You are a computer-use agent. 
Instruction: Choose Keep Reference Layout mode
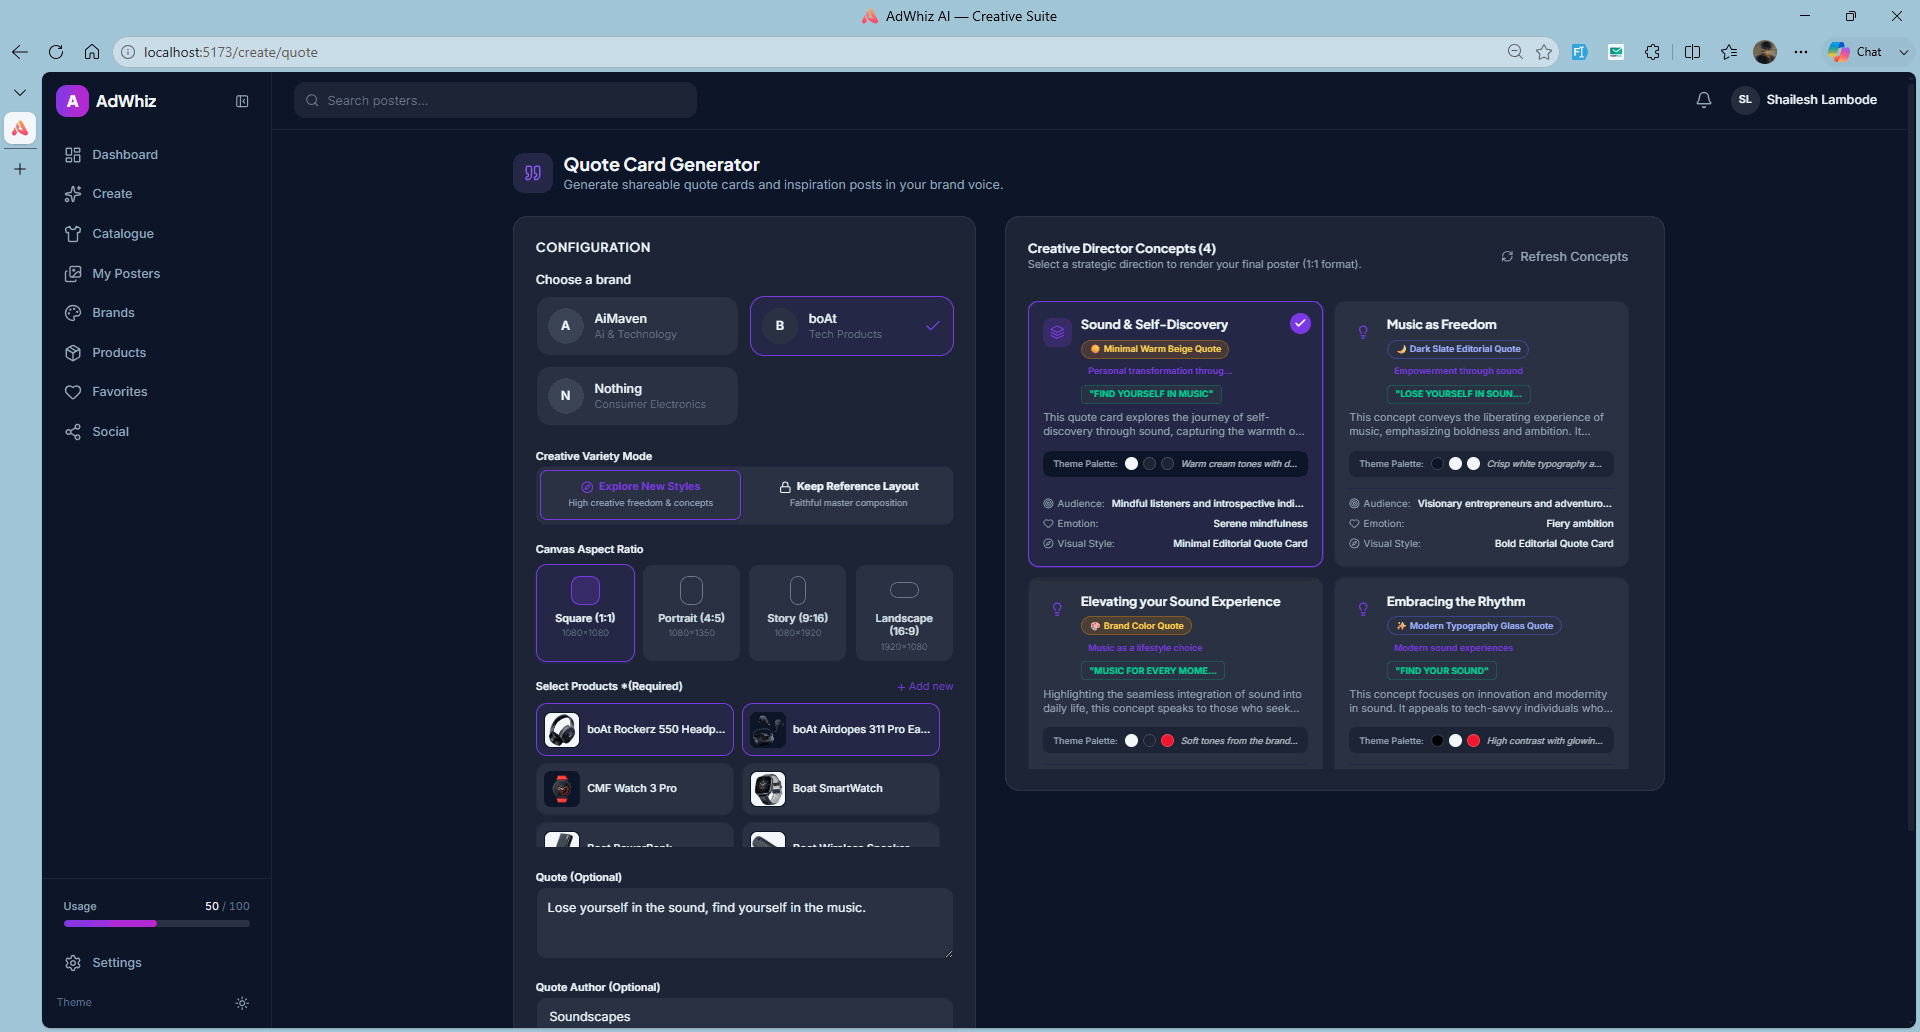pyautogui.click(x=848, y=495)
